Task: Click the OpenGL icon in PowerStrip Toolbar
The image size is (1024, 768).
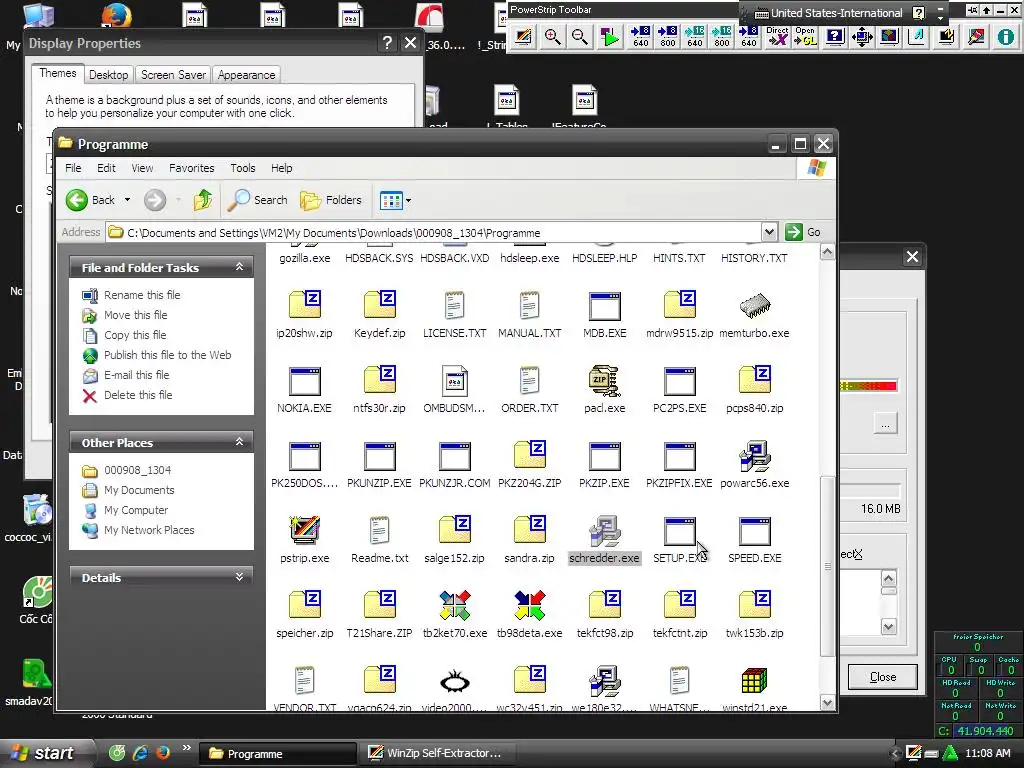Action: pos(805,37)
